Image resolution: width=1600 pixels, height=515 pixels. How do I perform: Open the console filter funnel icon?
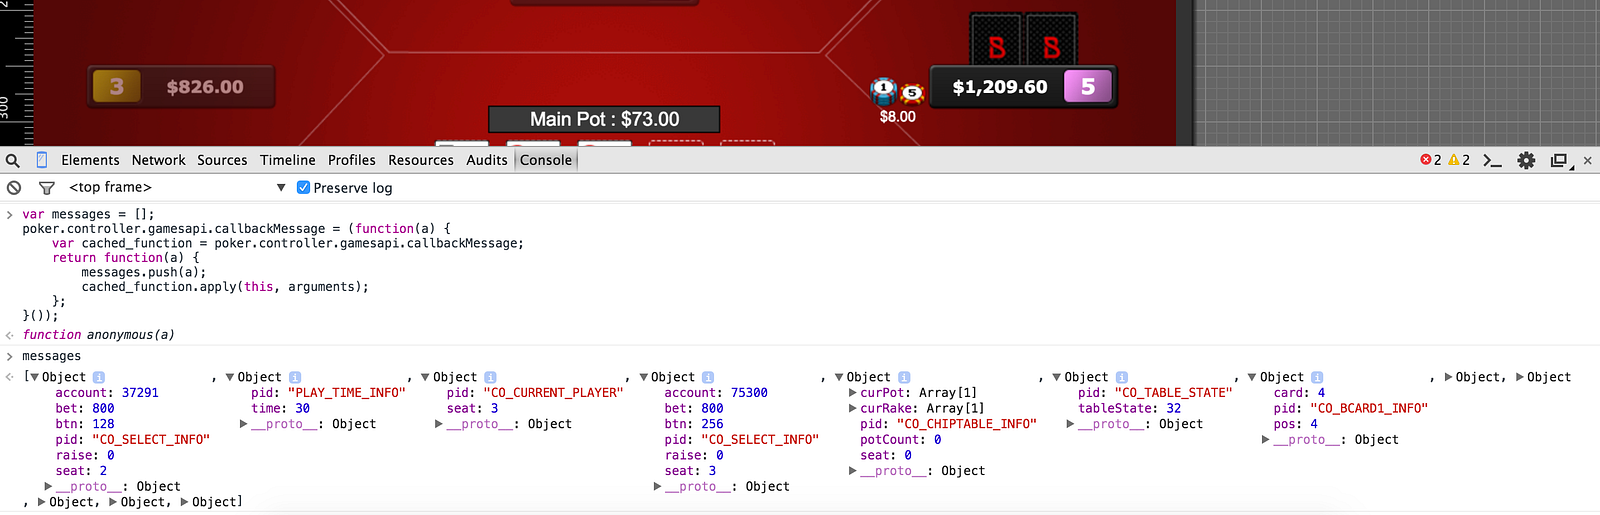coord(46,187)
